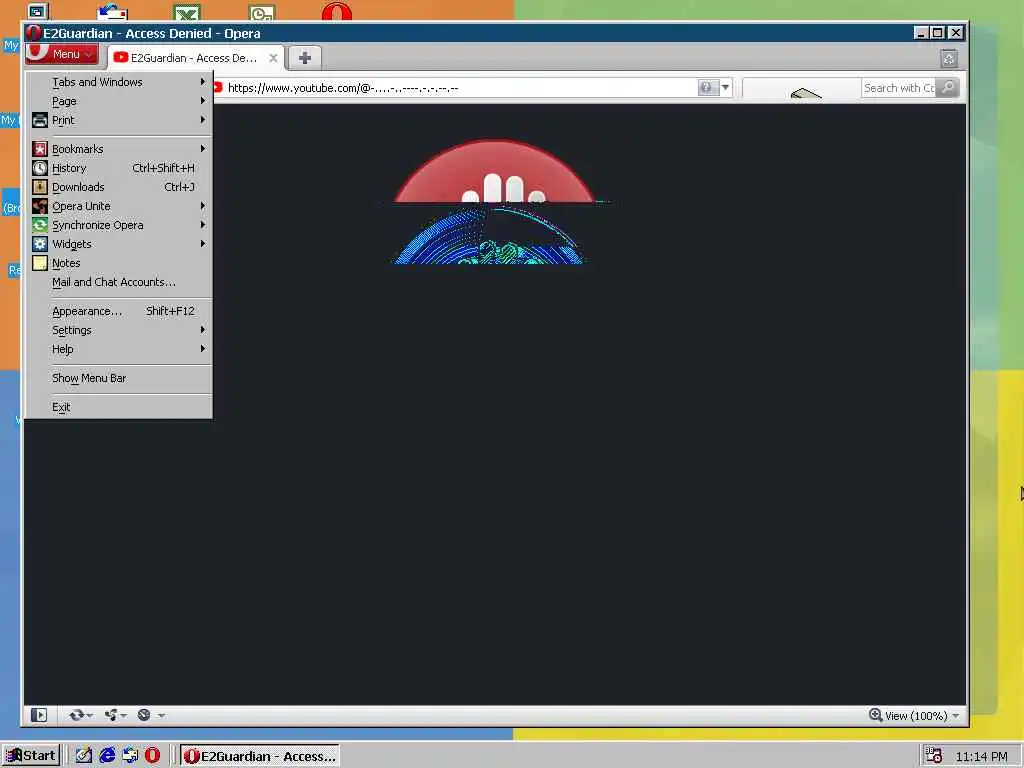Click the Windows Start button

coord(31,756)
